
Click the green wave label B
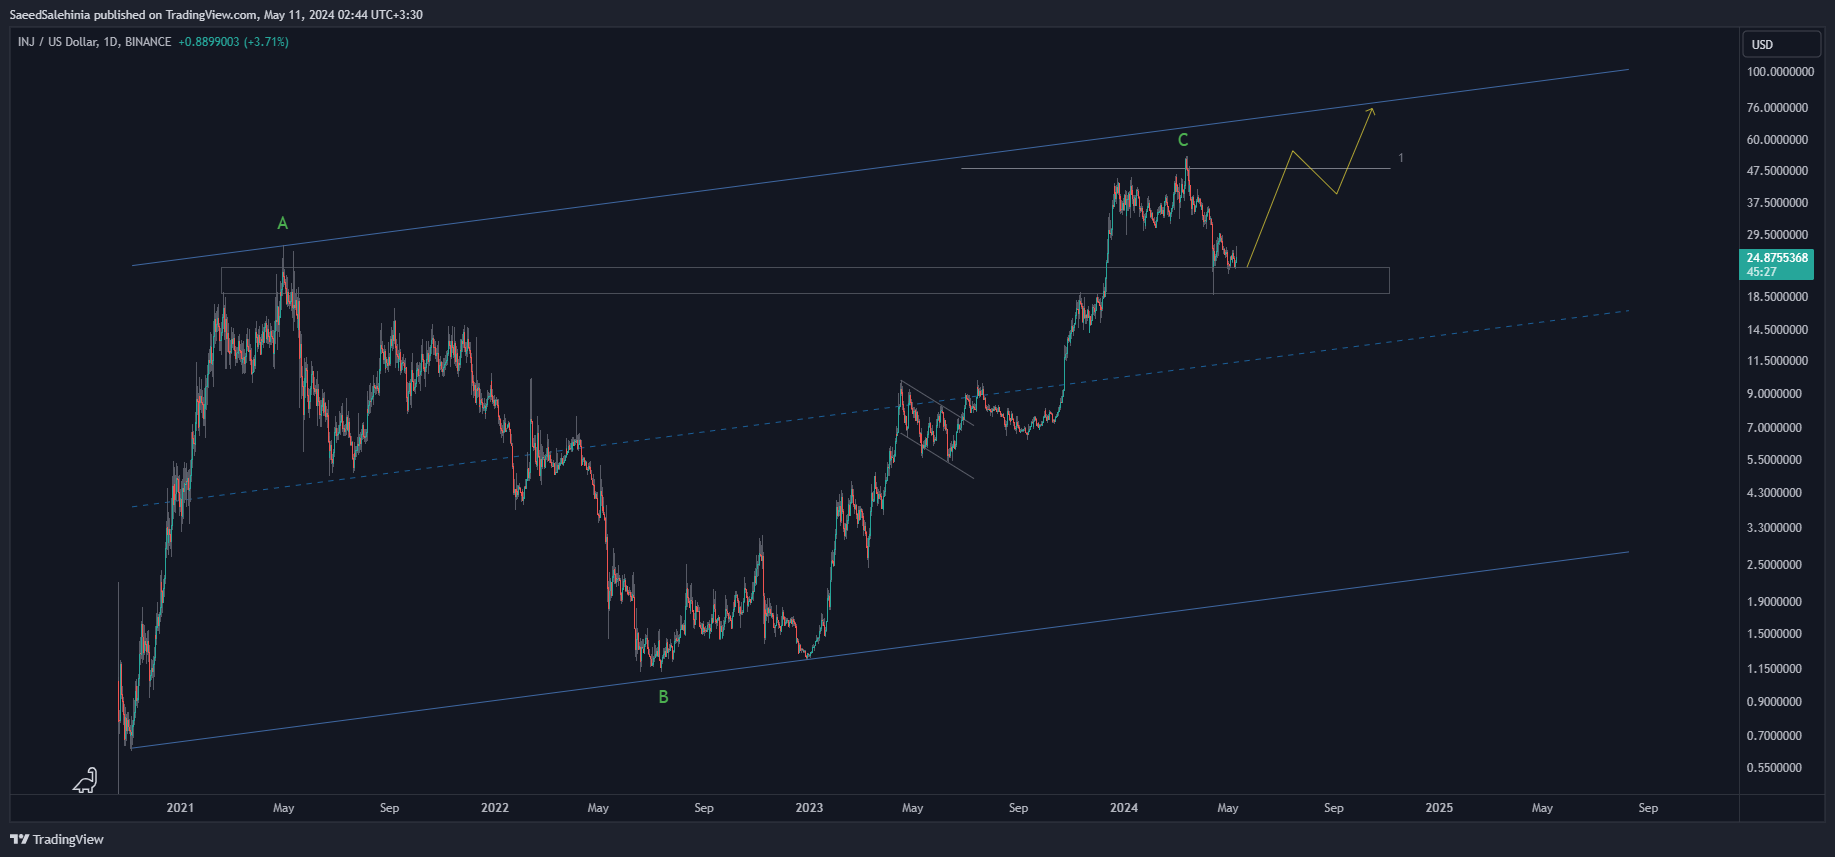(663, 697)
